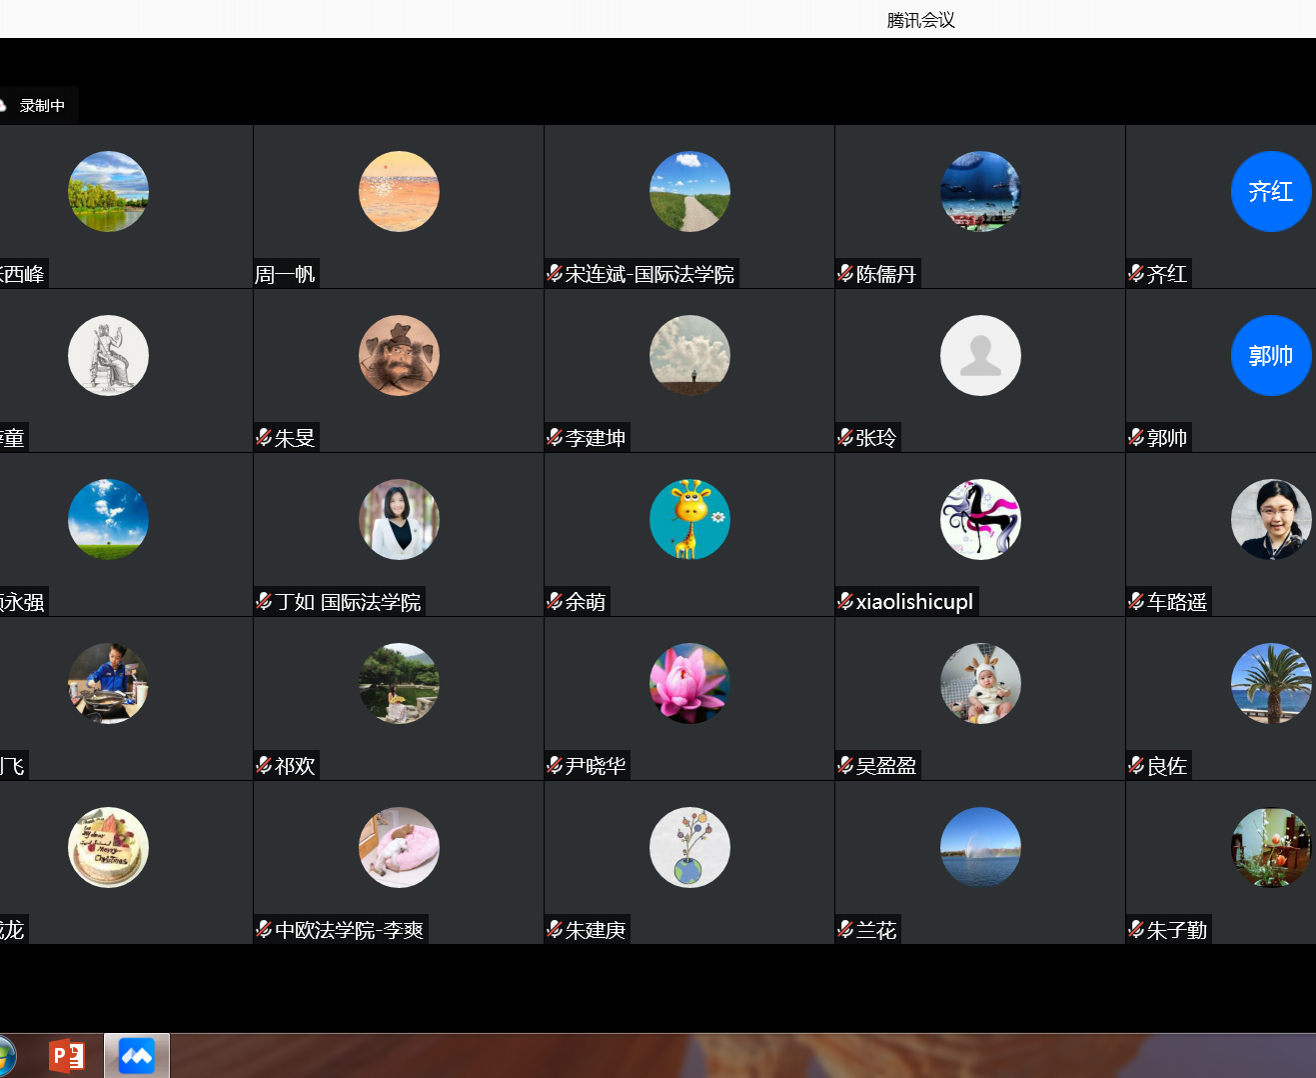Image resolution: width=1316 pixels, height=1078 pixels.
Task: Select the 周一帆 name label
Action: [x=285, y=274]
